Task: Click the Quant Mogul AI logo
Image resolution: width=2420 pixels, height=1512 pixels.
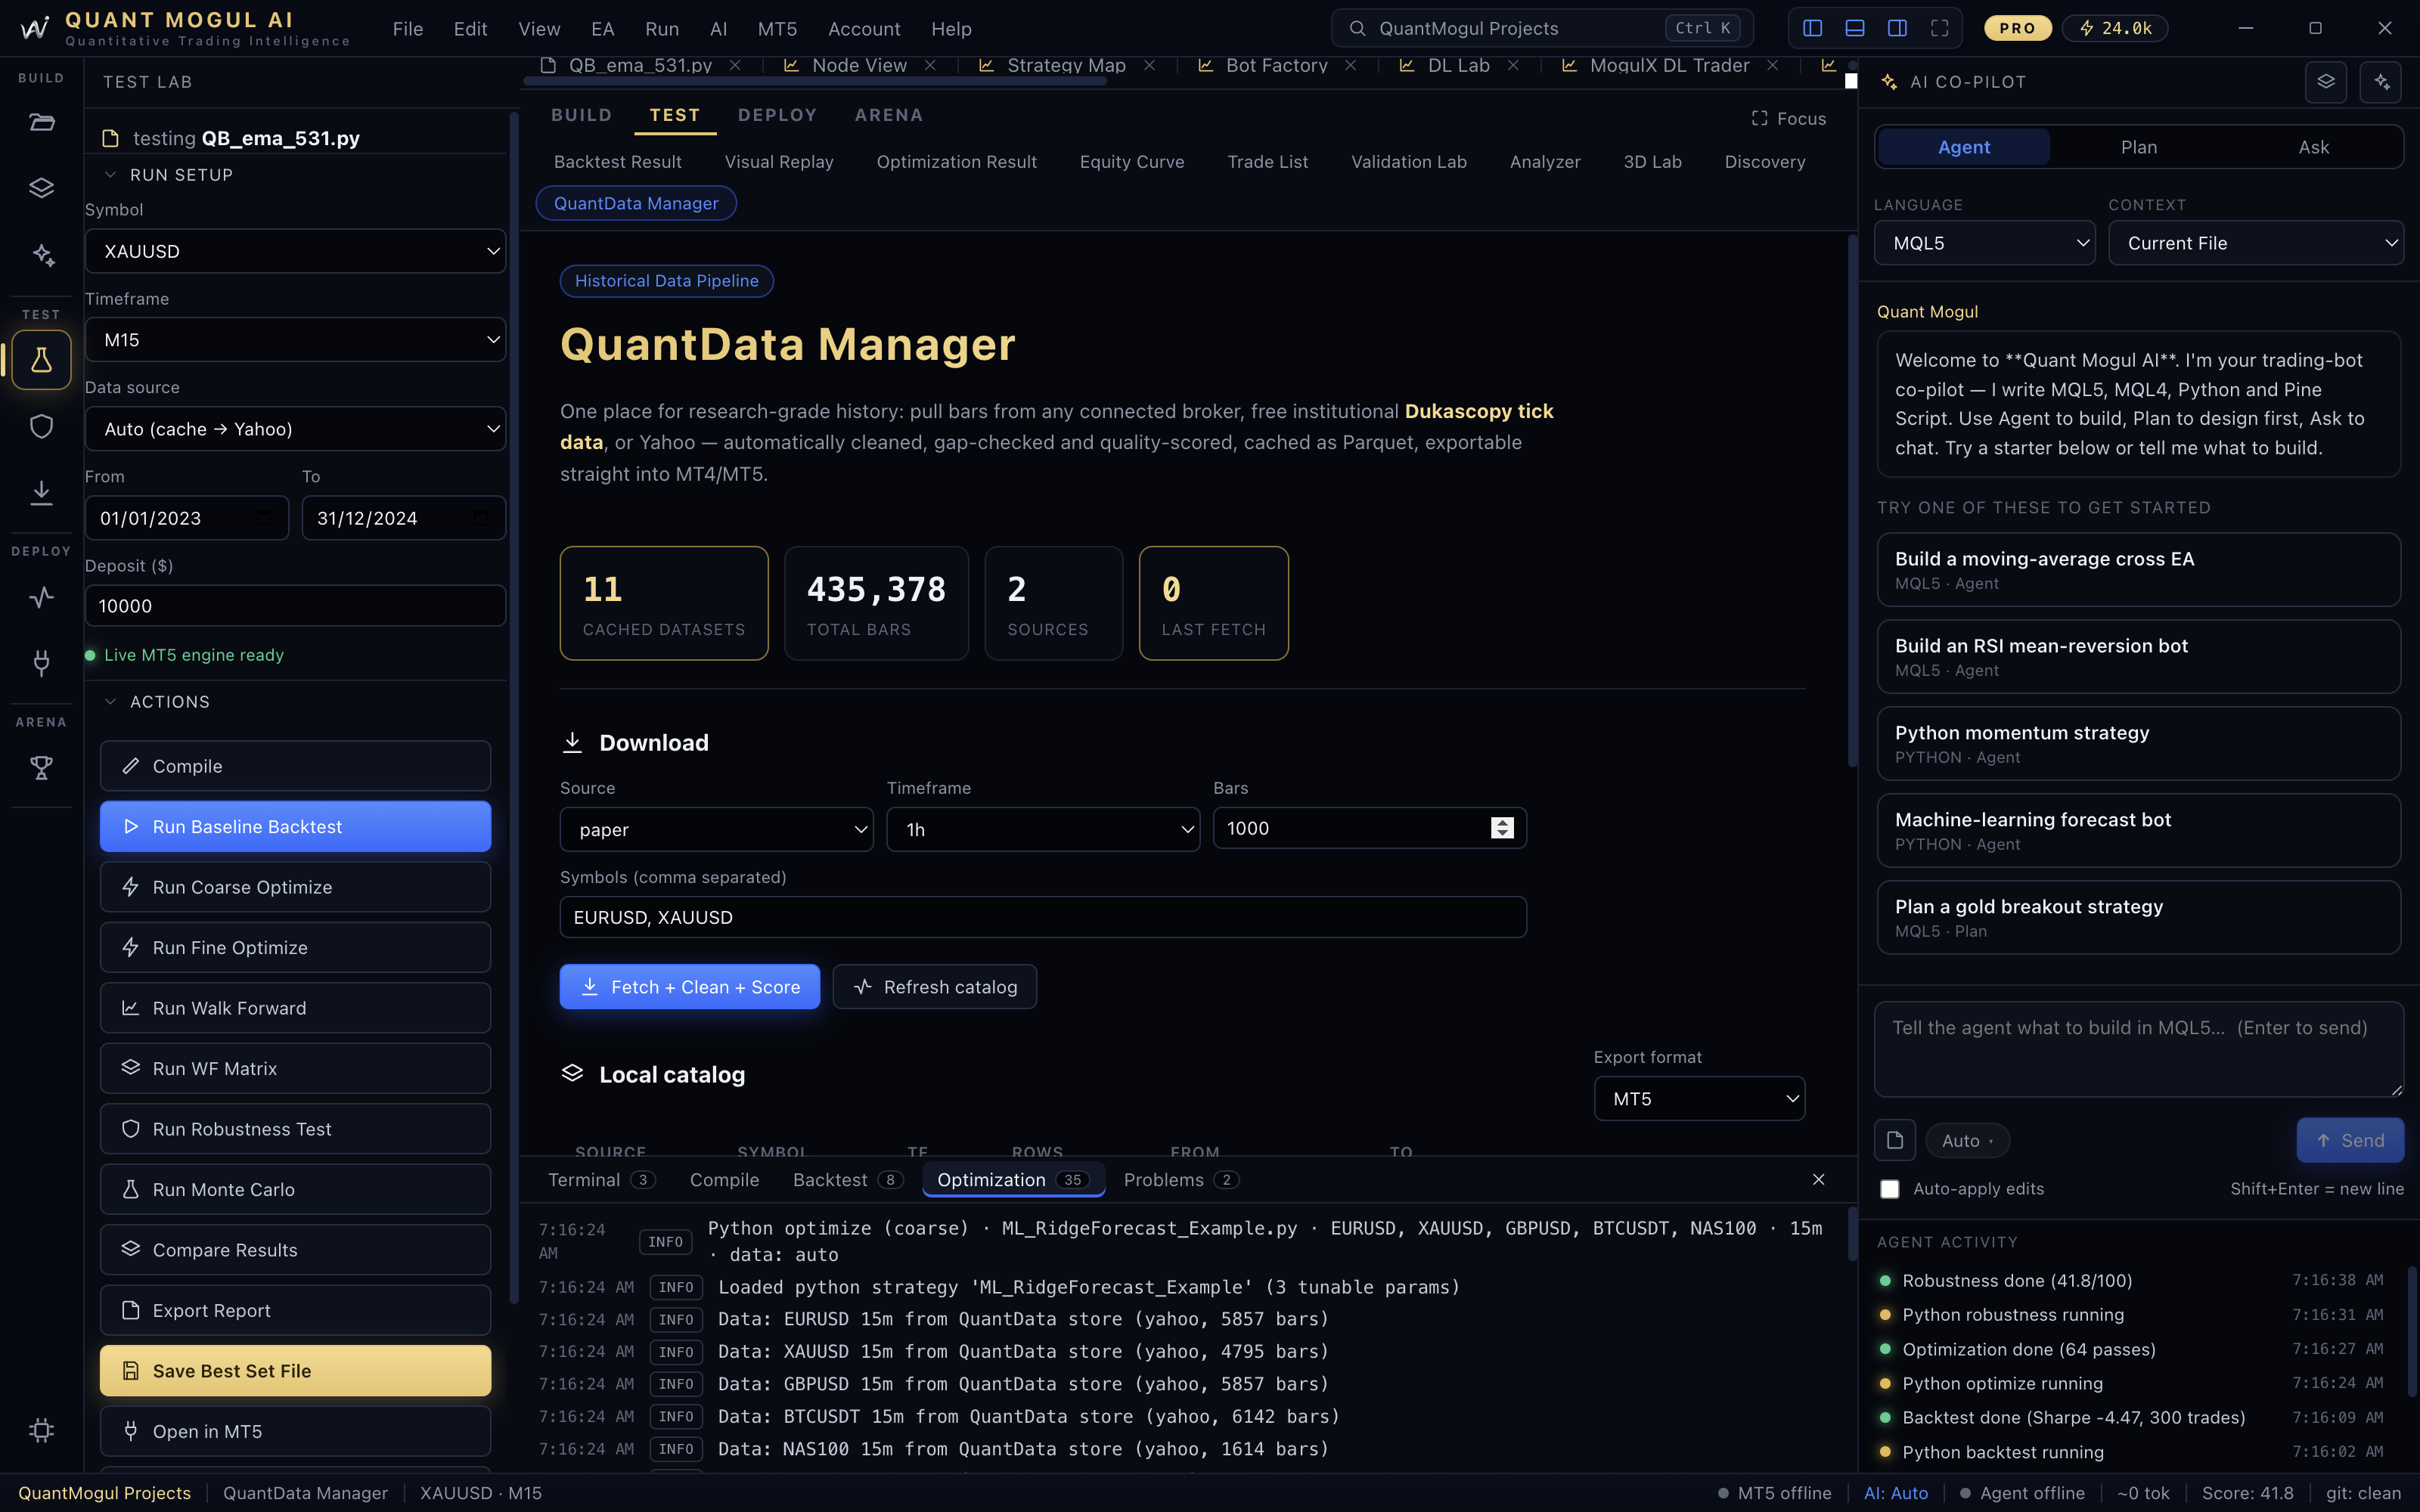Action: click(x=34, y=28)
